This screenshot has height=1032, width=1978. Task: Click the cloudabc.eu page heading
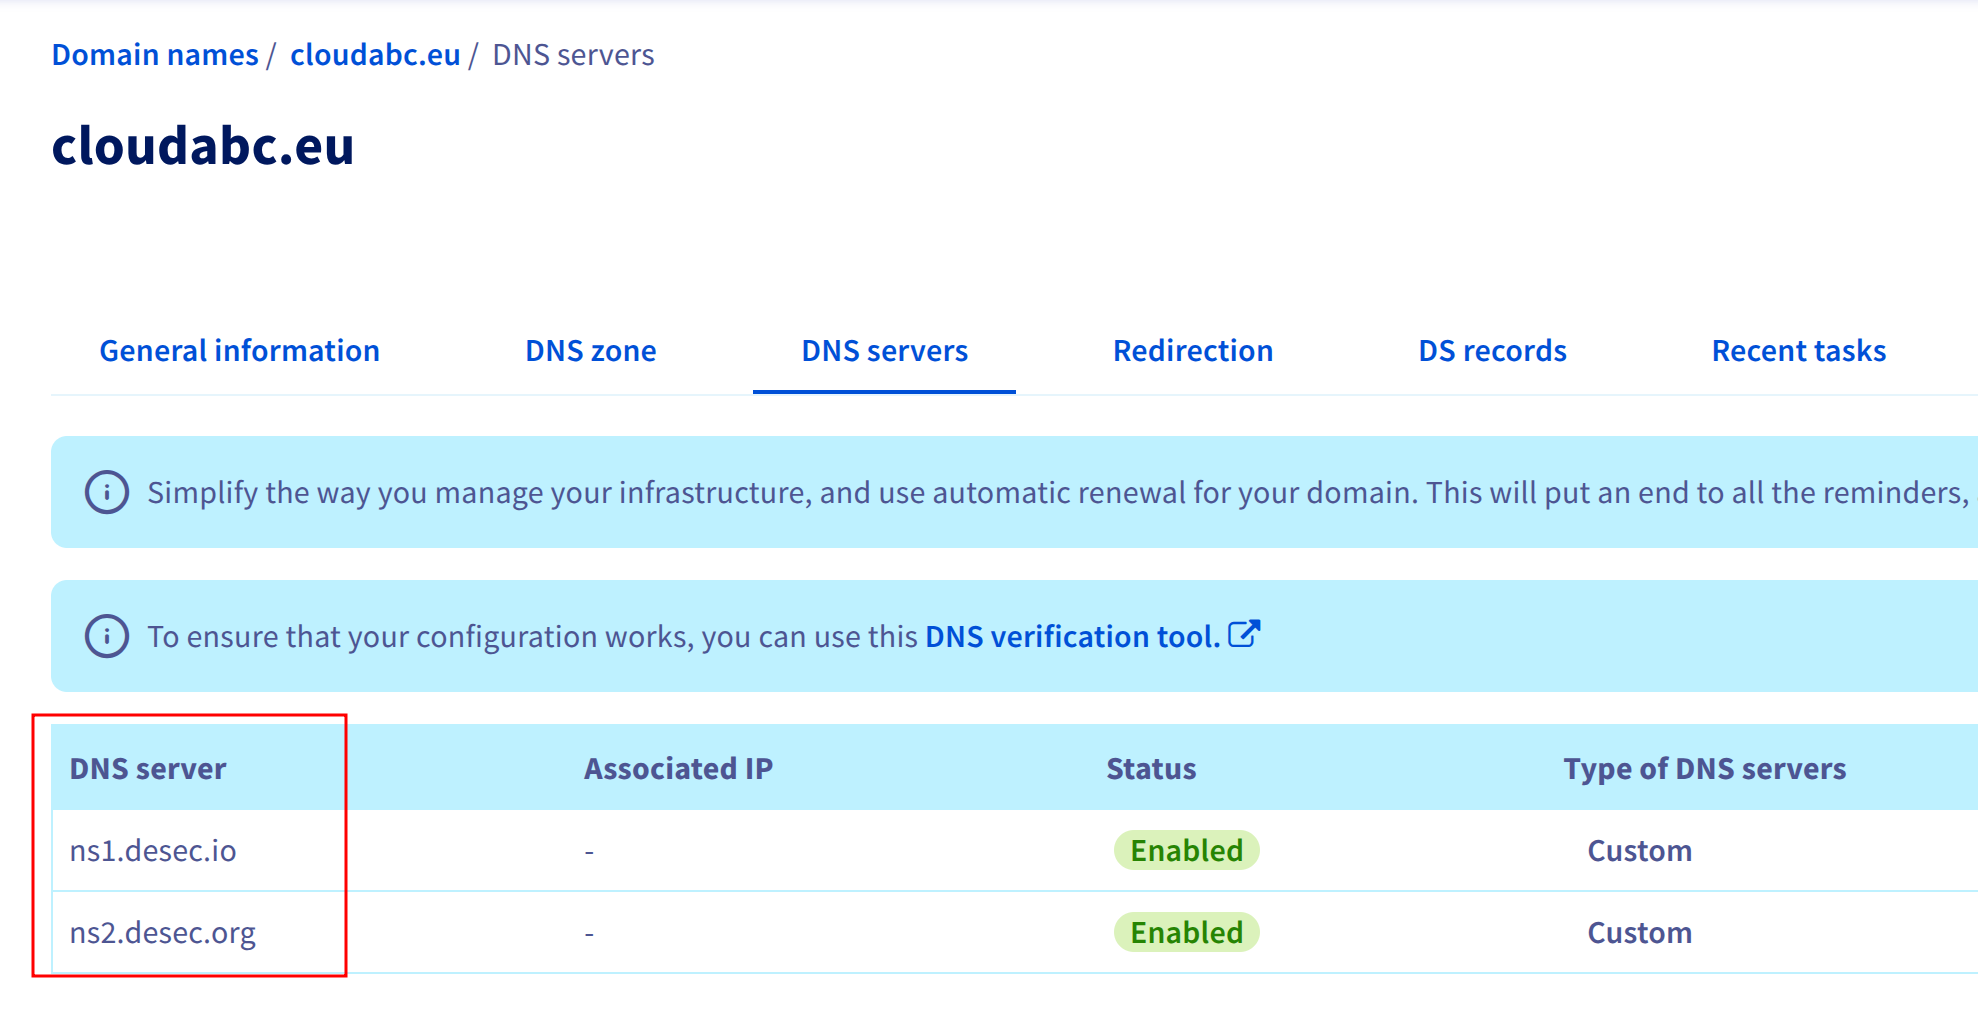[x=202, y=146]
